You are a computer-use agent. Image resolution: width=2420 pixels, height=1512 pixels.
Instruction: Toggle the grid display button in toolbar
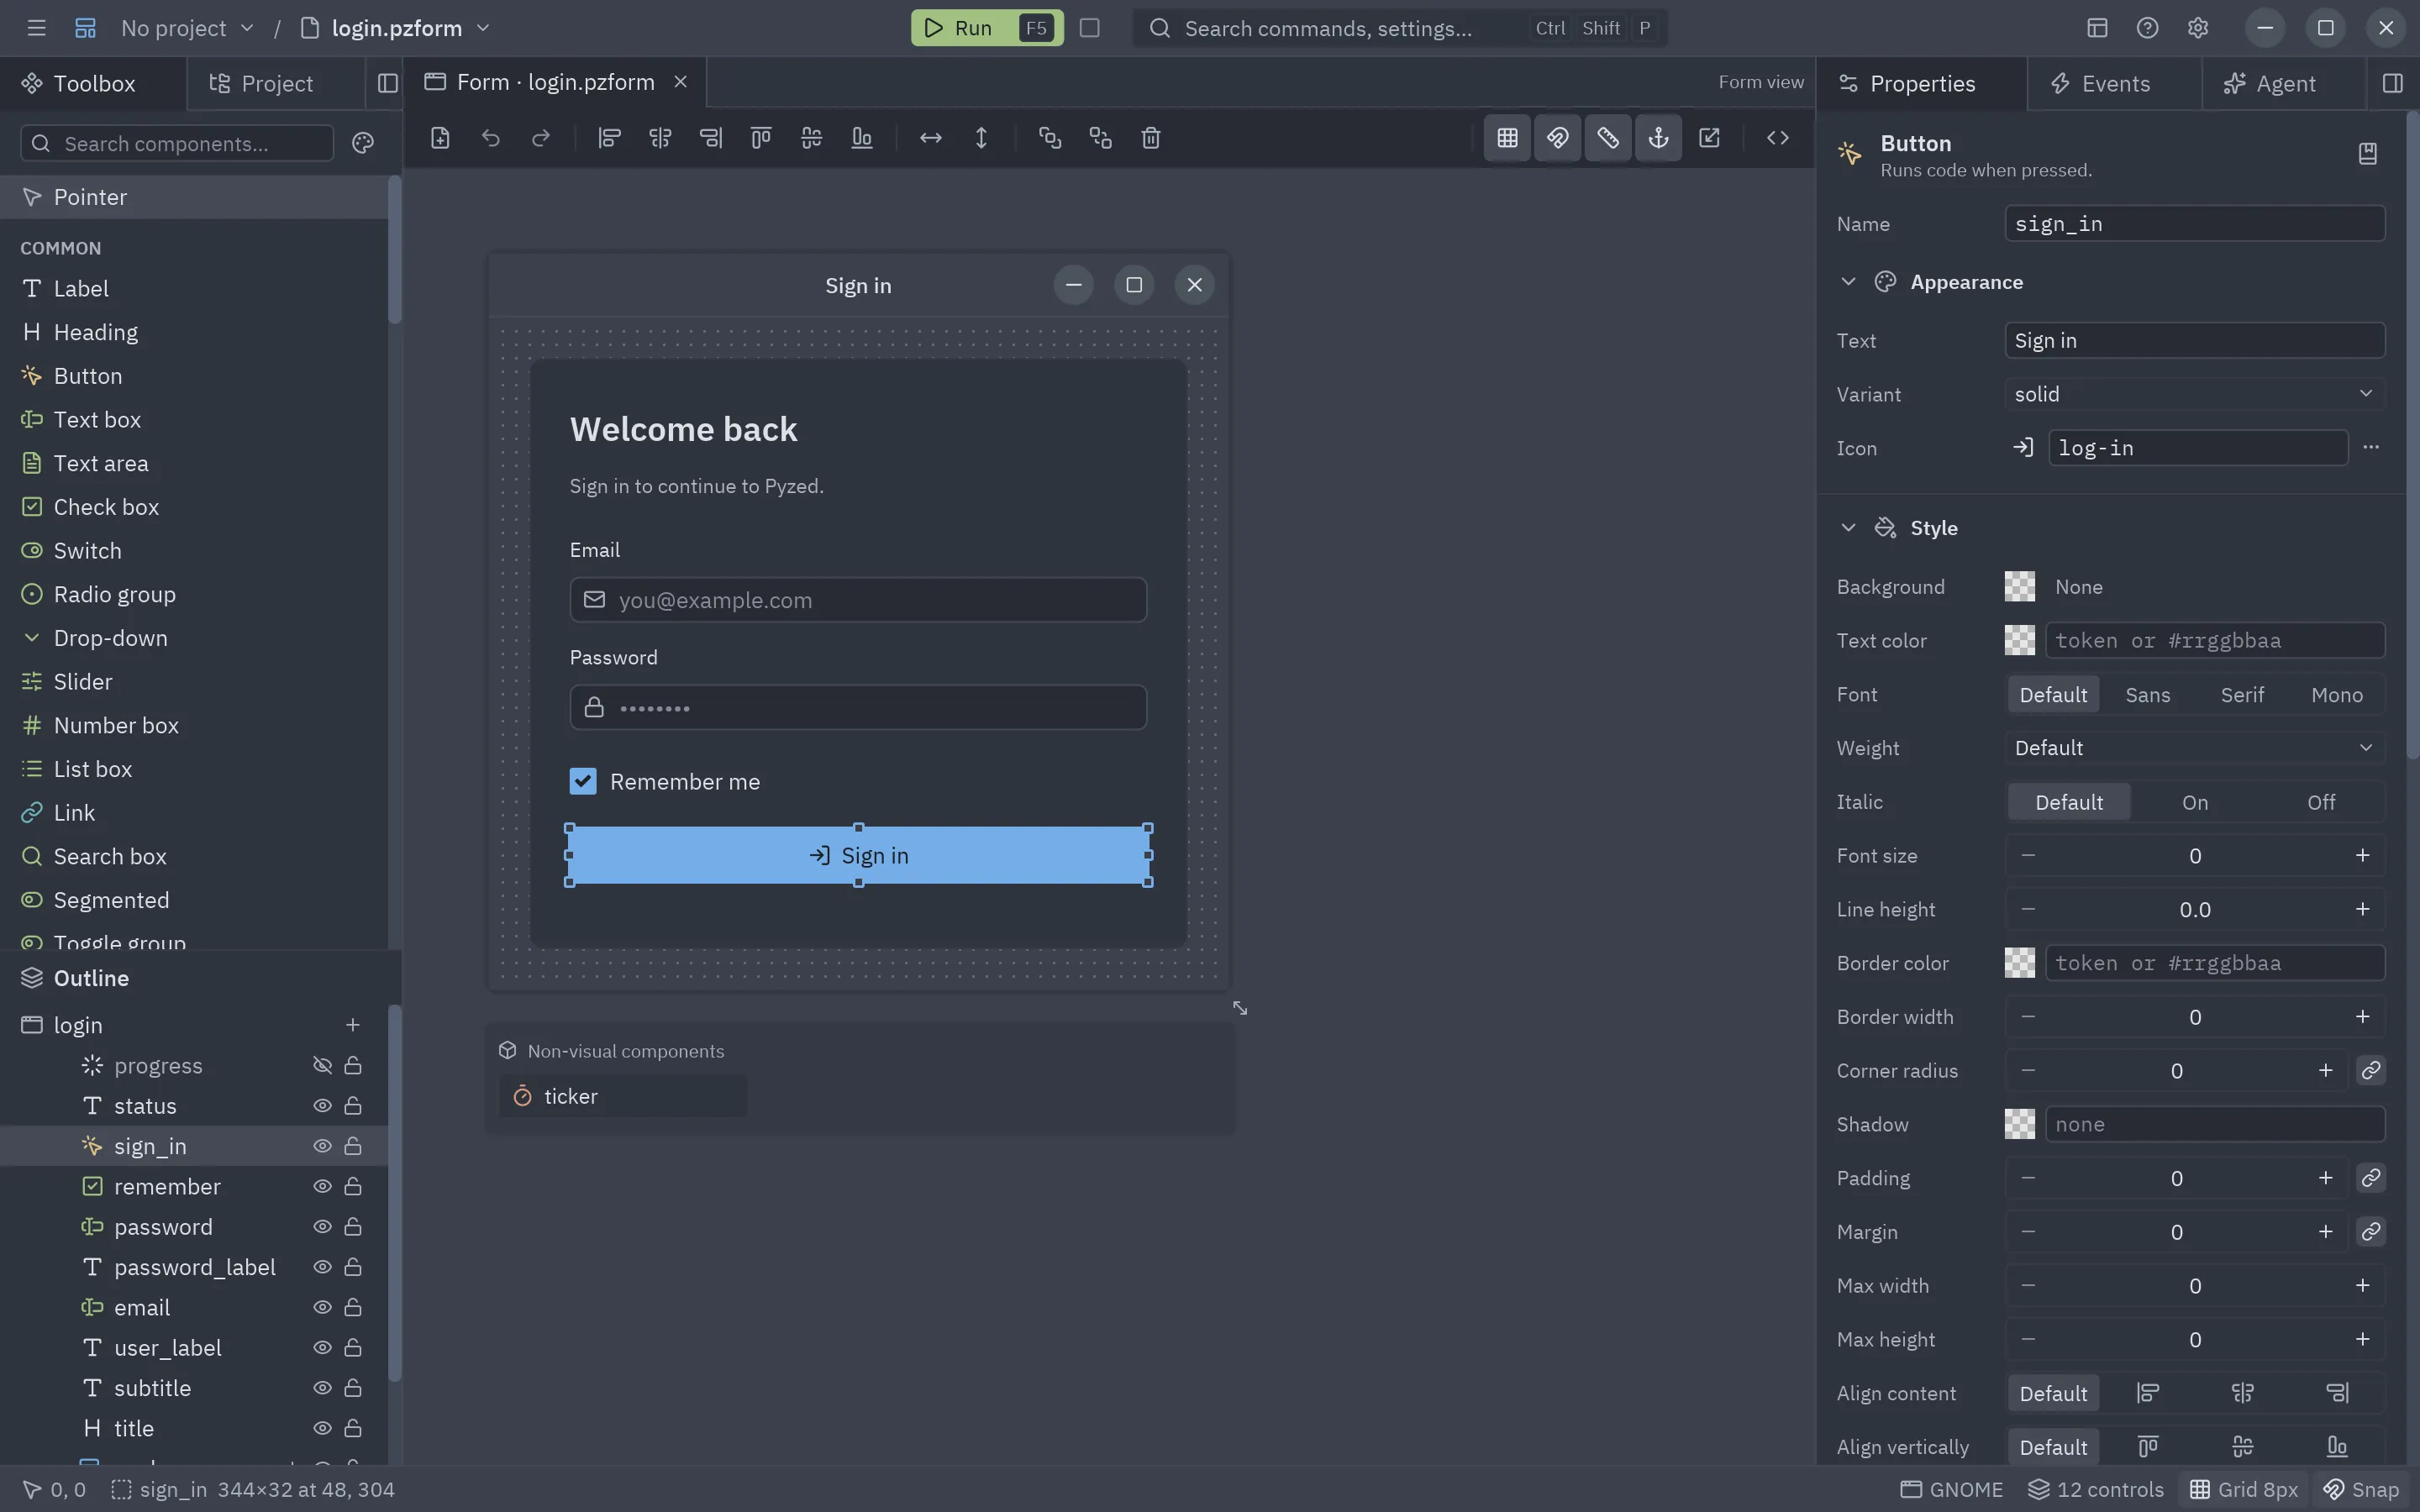pyautogui.click(x=1507, y=138)
